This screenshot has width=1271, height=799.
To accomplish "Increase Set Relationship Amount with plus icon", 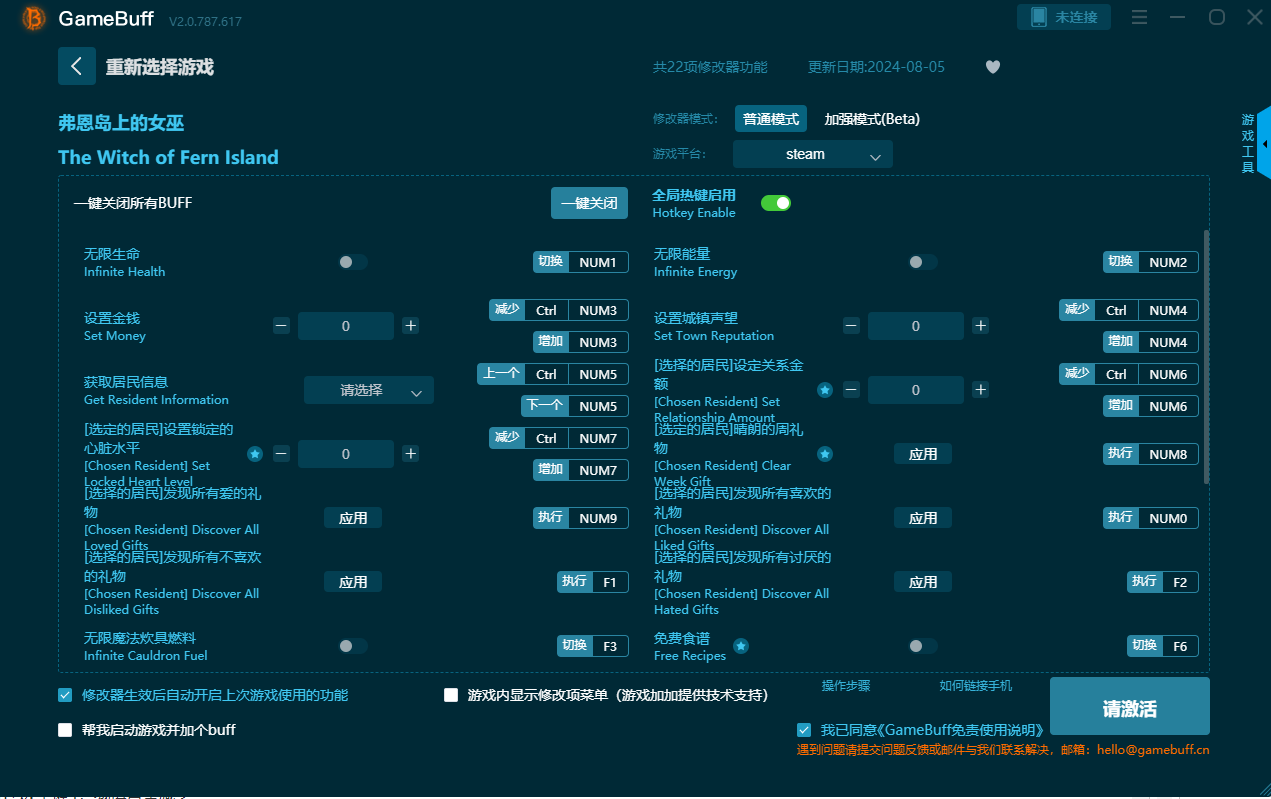I will coord(980,390).
